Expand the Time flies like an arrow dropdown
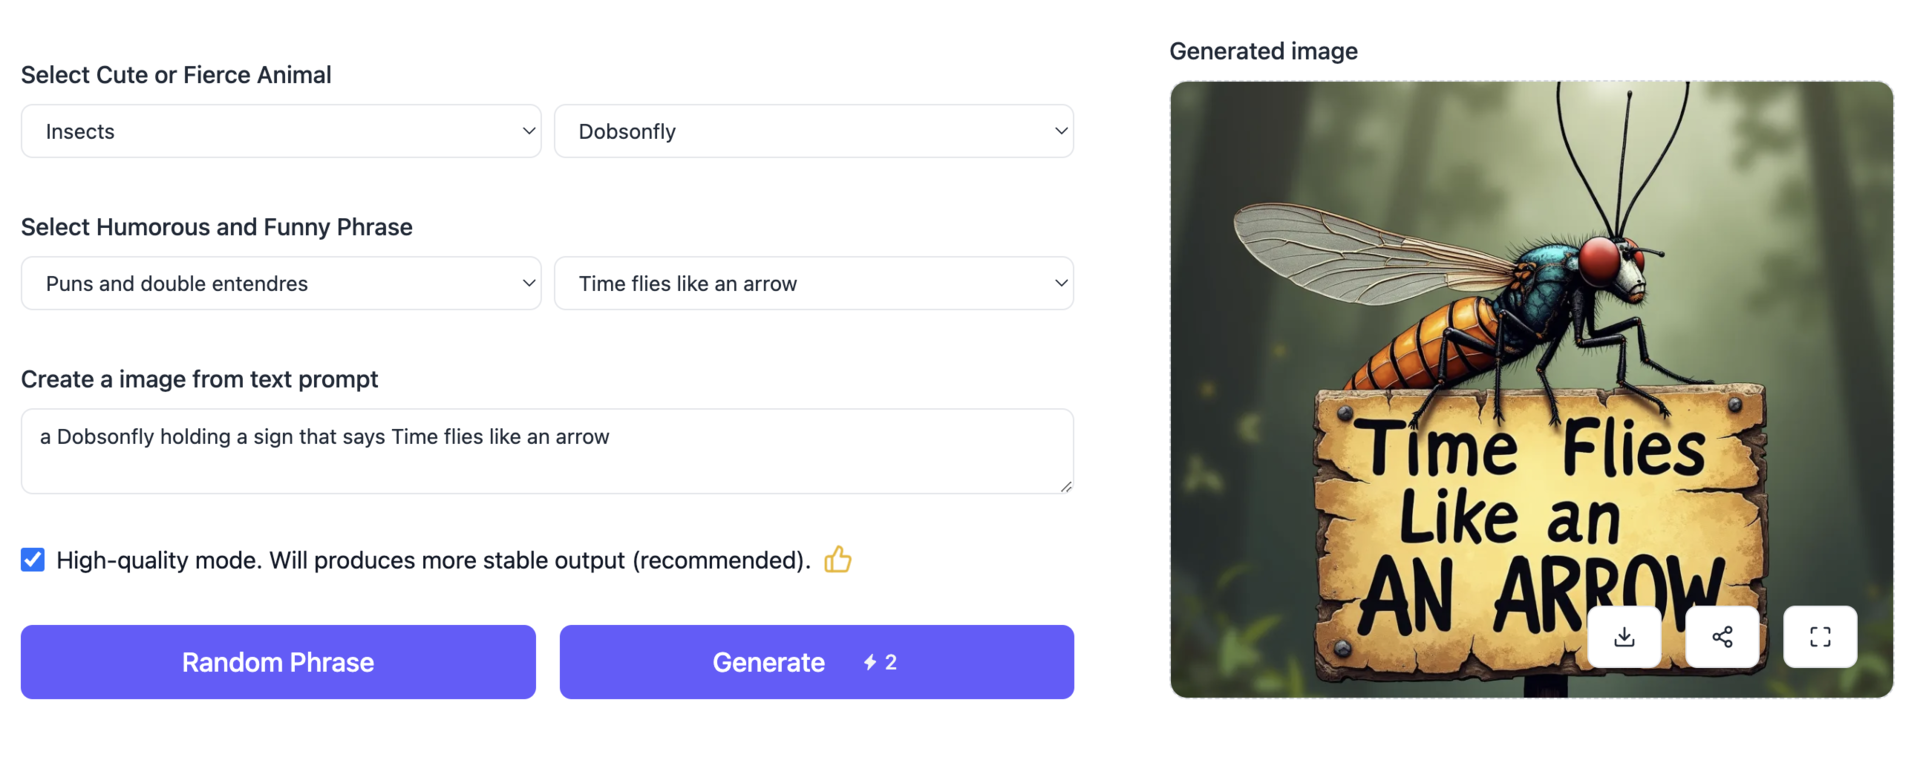Screen dimensions: 1920x763 pos(814,283)
